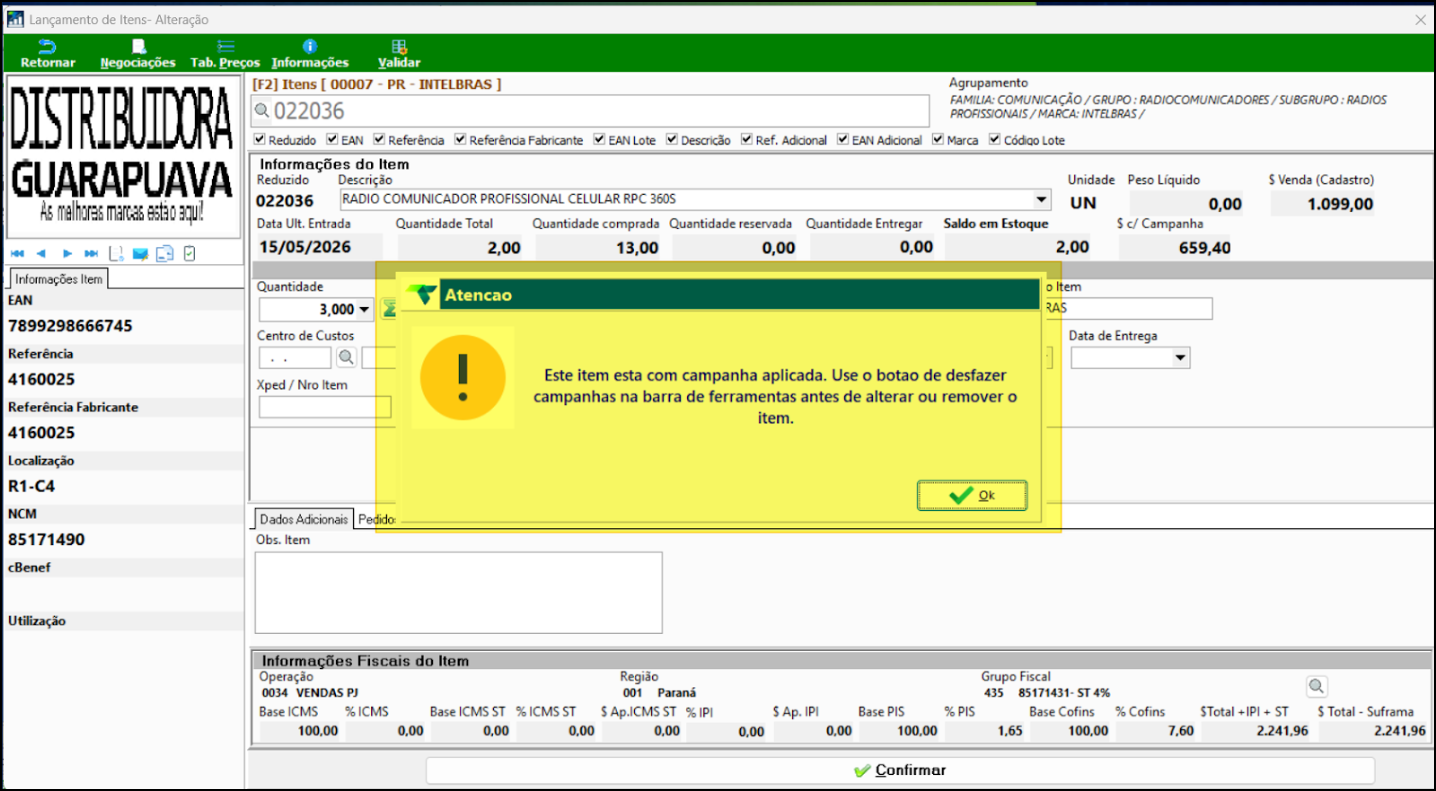This screenshot has width=1436, height=791.
Task: Select the Informações Item tab
Action: (59, 279)
